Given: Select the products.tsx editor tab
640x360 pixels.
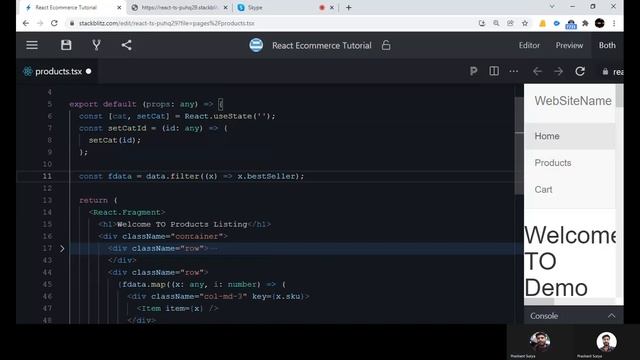Looking at the screenshot, I should (58, 71).
